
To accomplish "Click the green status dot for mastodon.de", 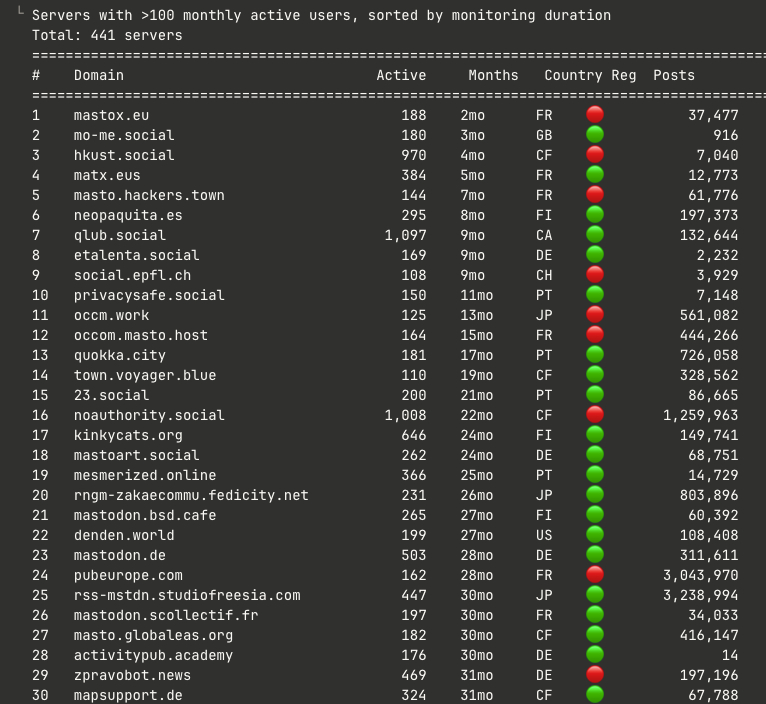I will point(595,555).
